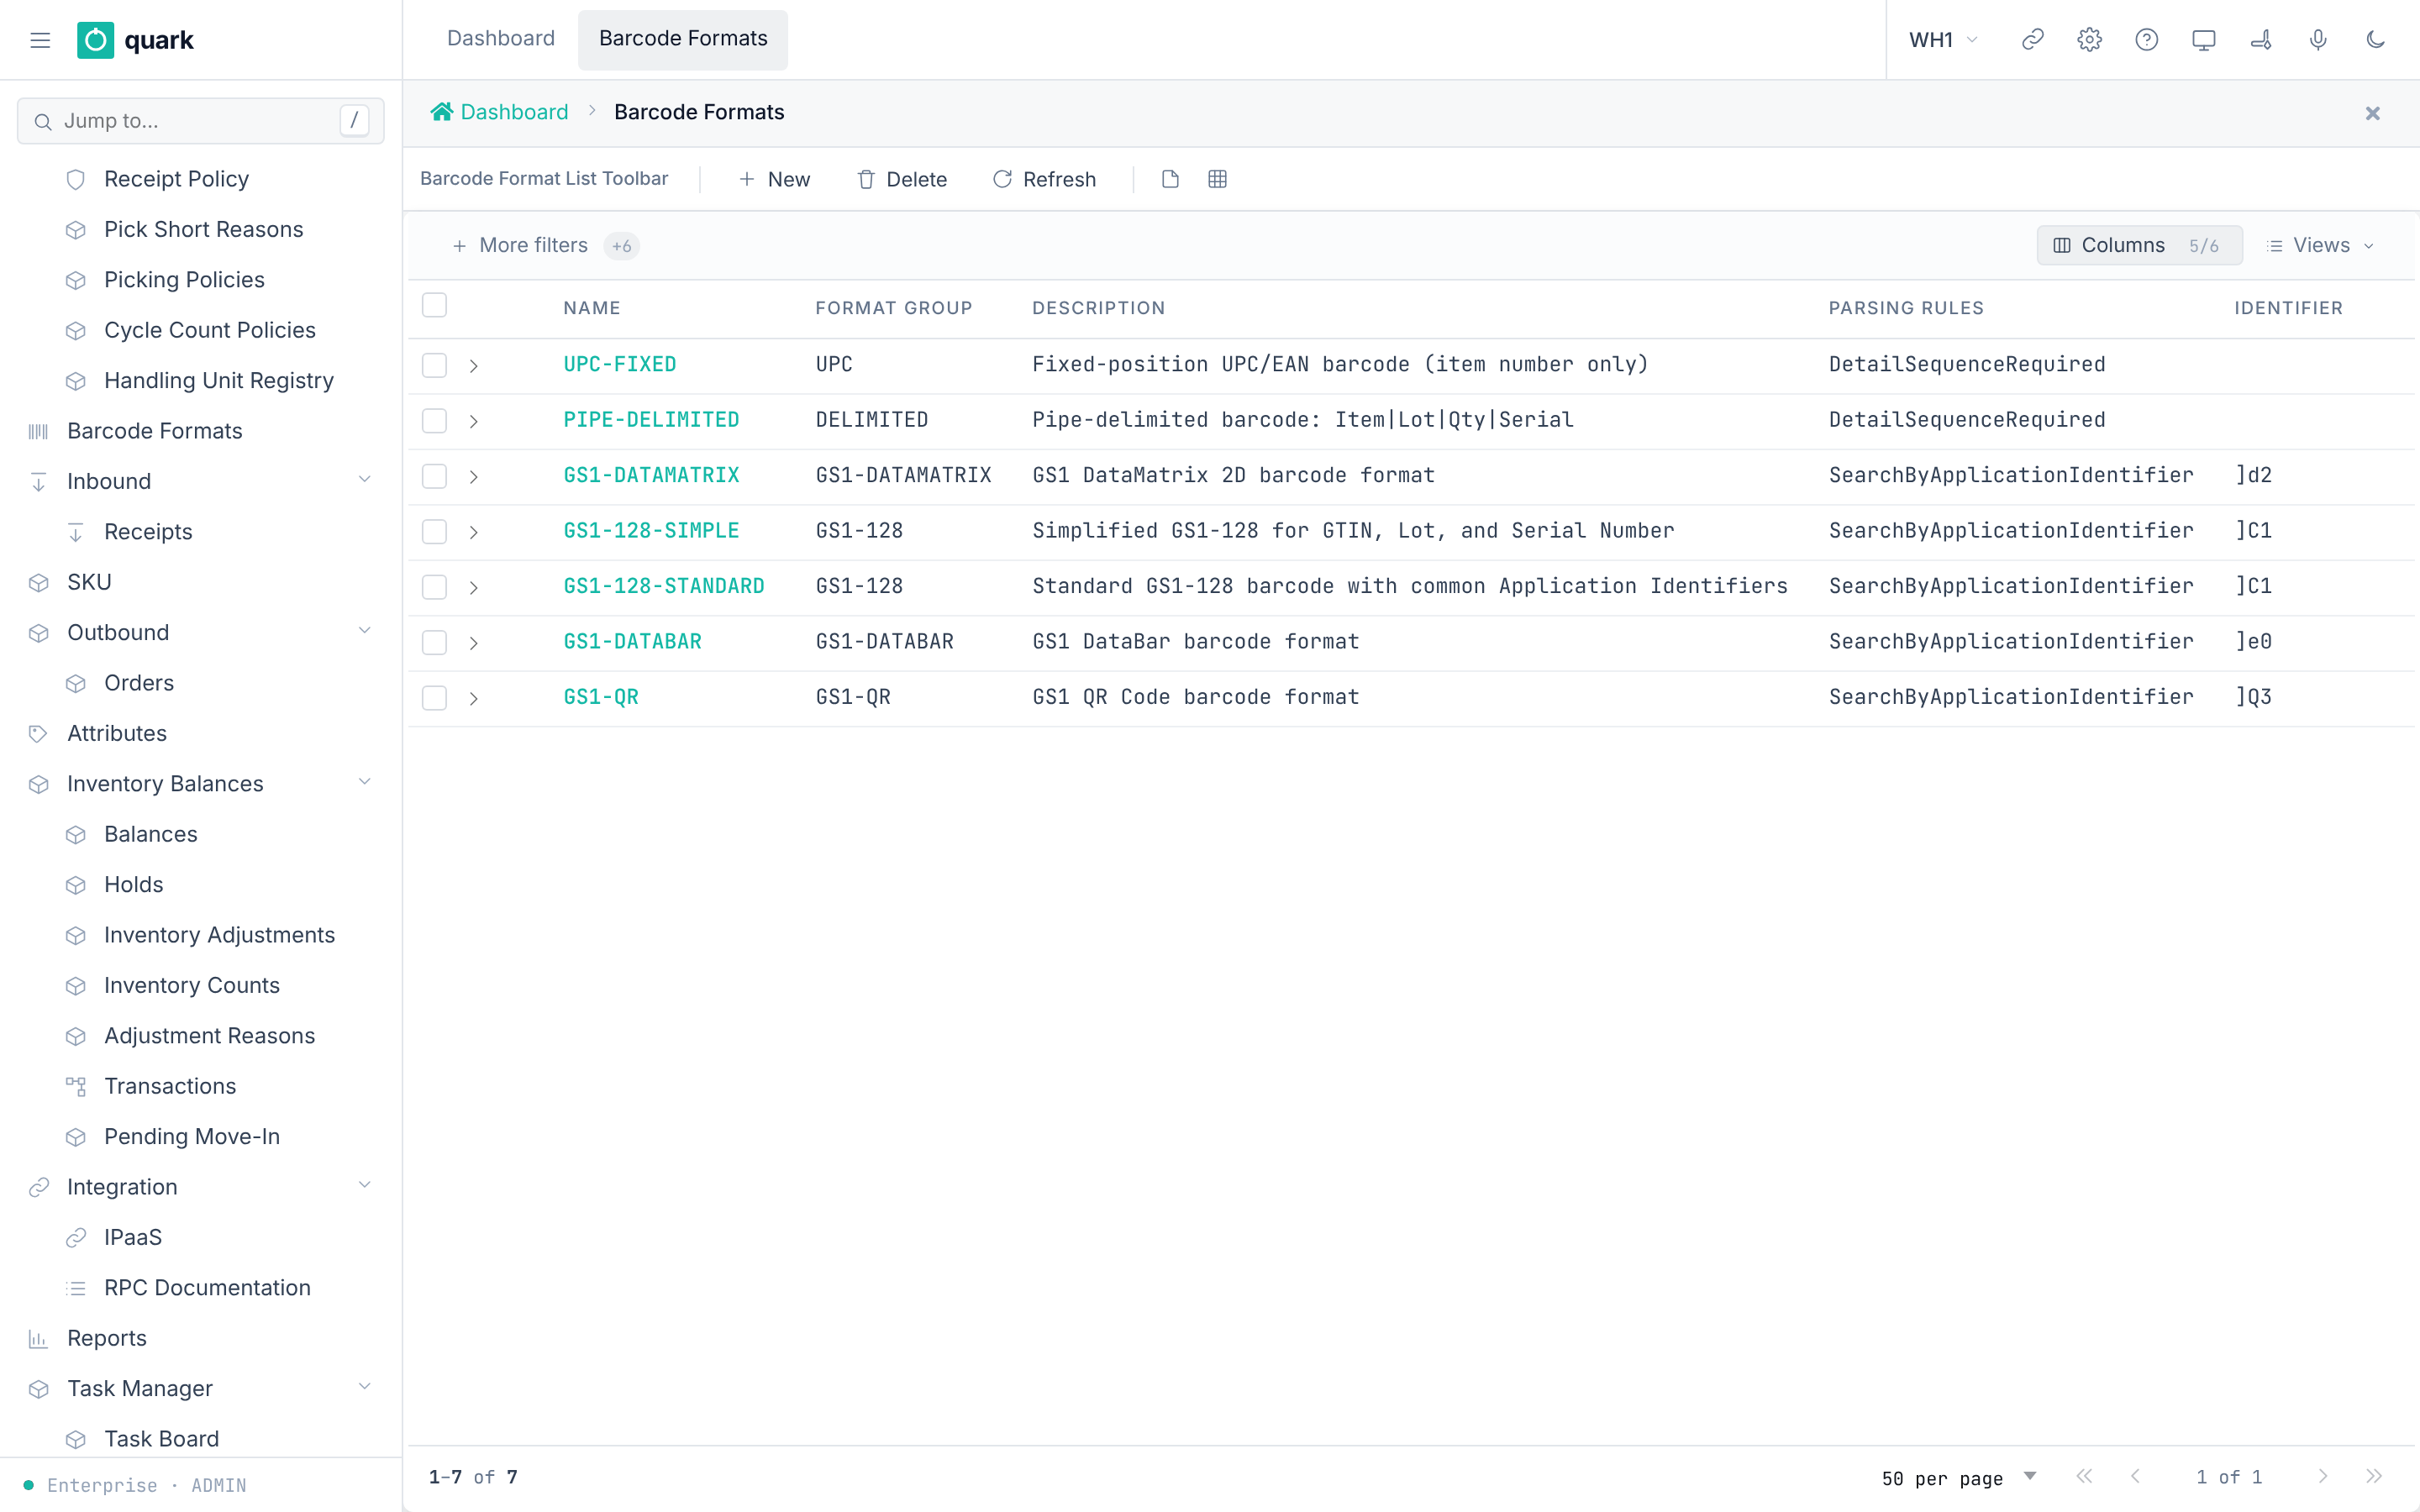Select the Barcode Formats tab
Screen dimensions: 2420x1512
(683, 39)
